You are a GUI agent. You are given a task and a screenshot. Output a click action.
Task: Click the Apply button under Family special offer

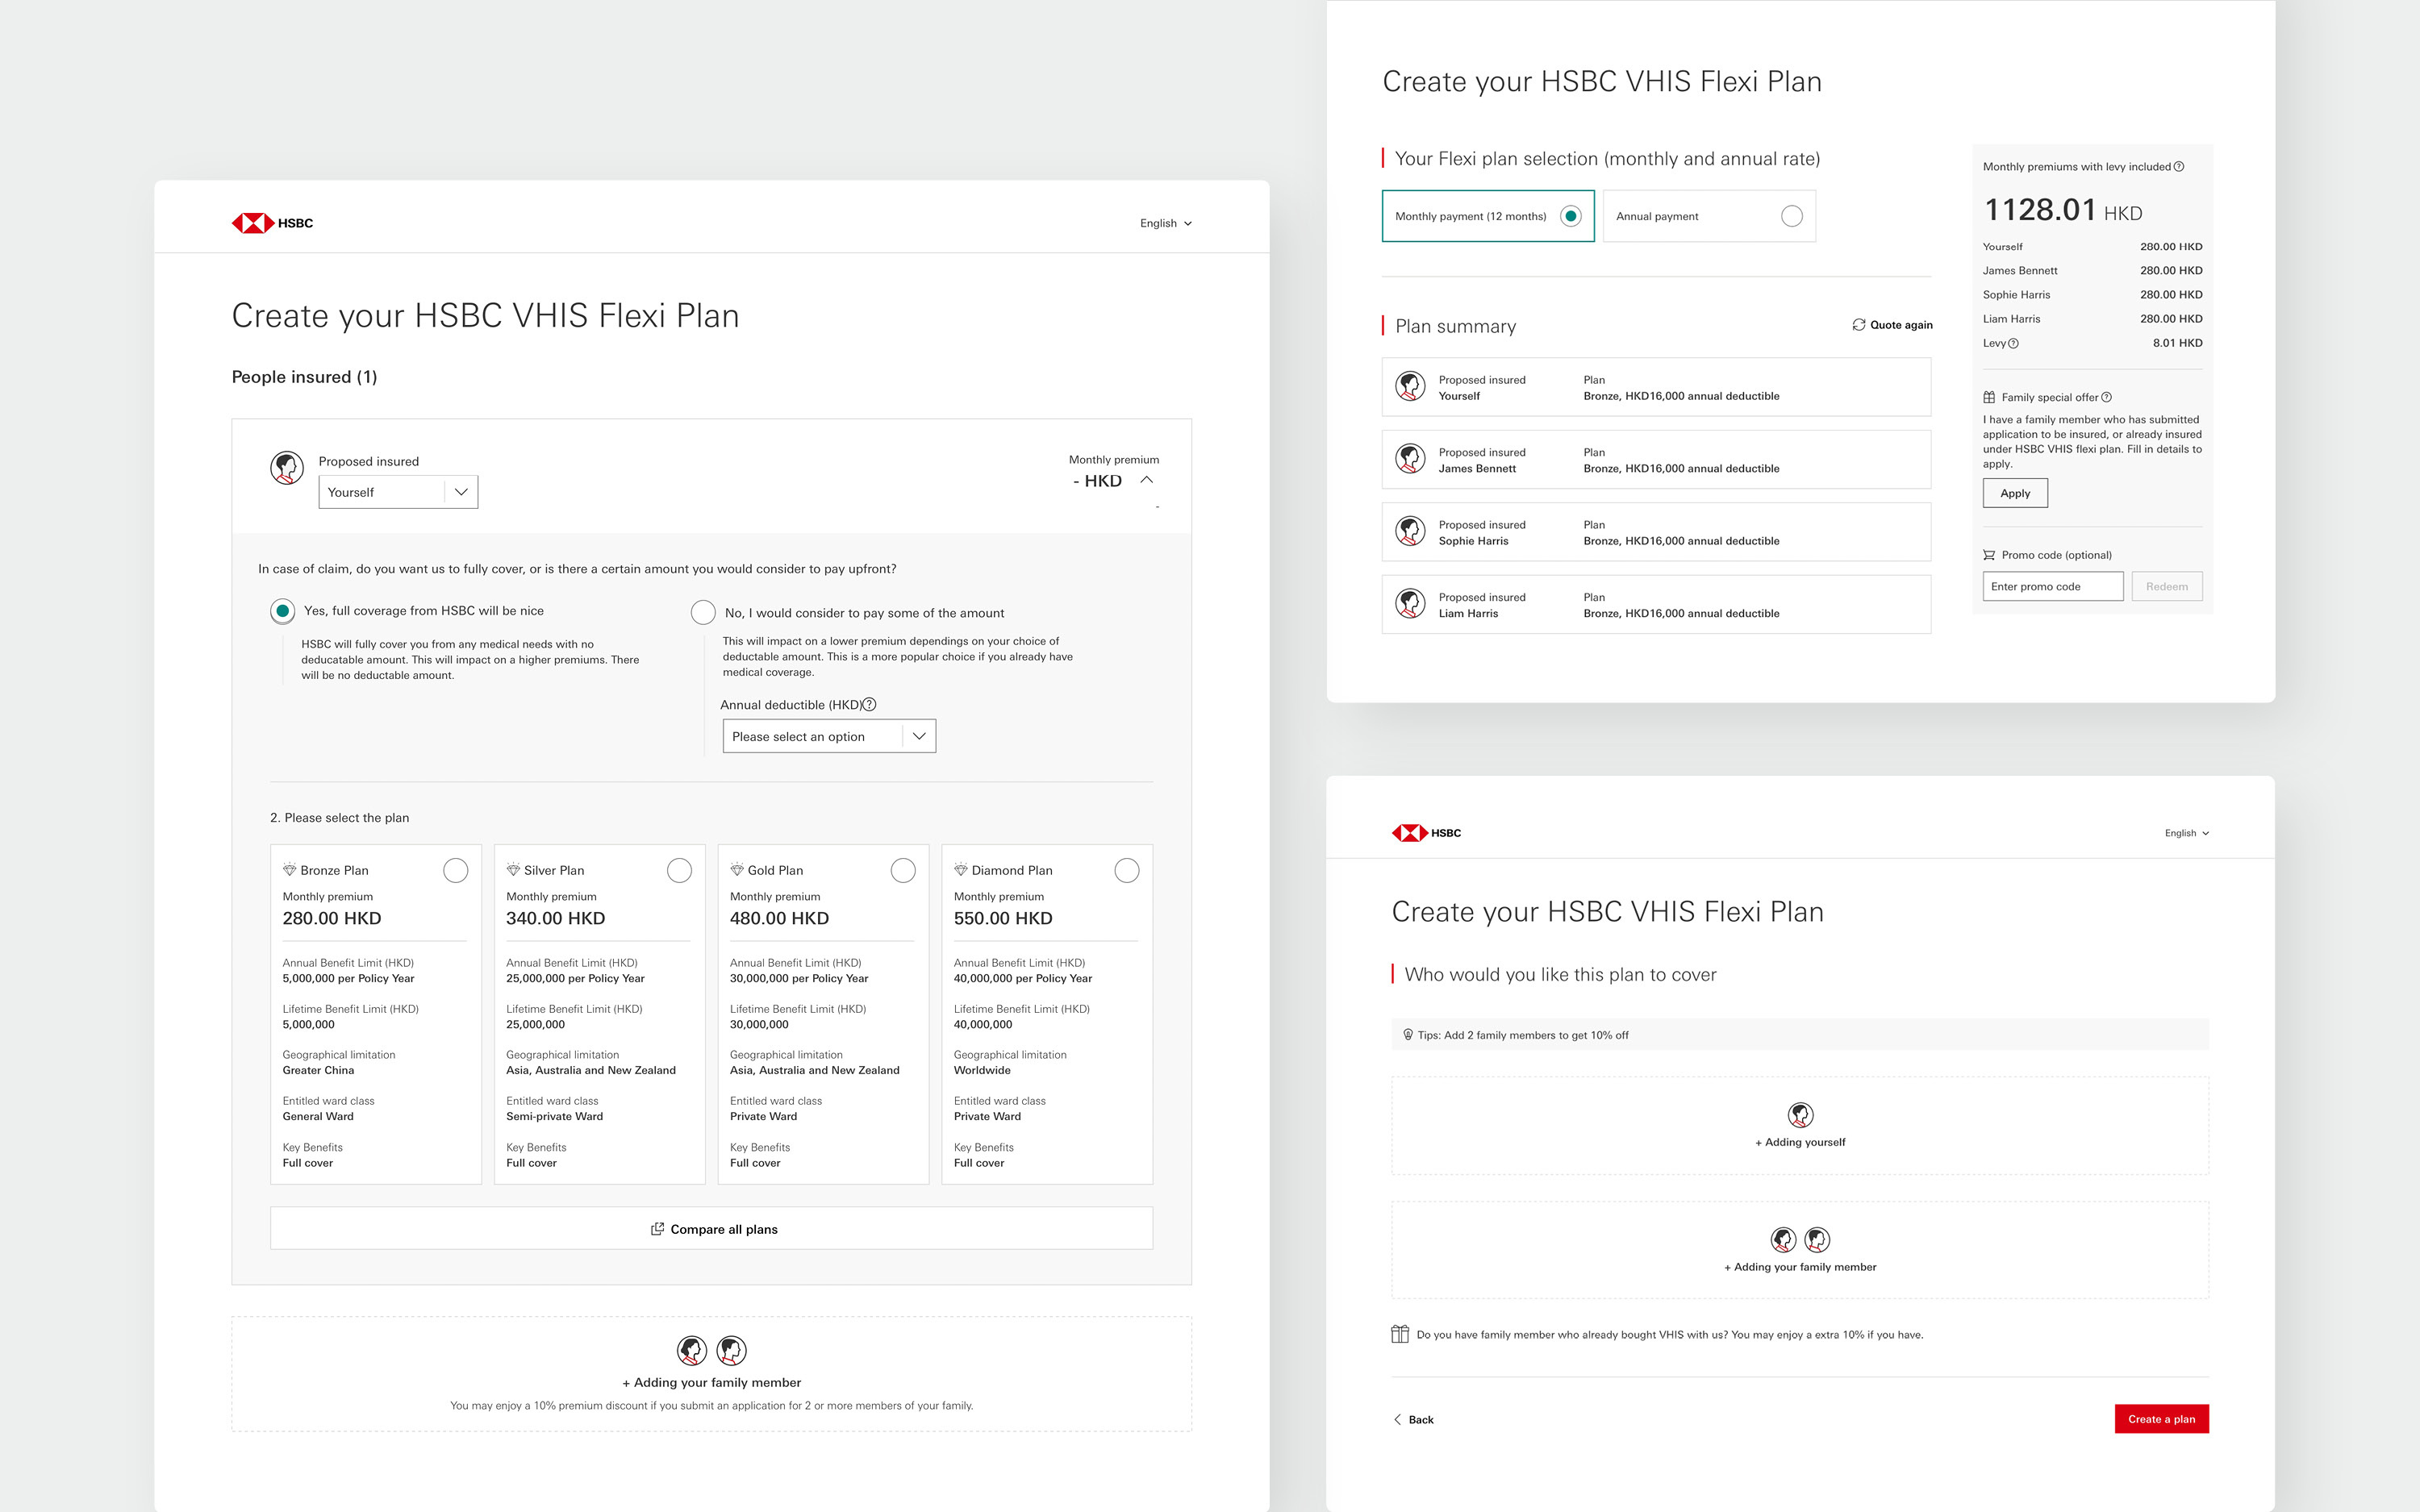(2015, 493)
